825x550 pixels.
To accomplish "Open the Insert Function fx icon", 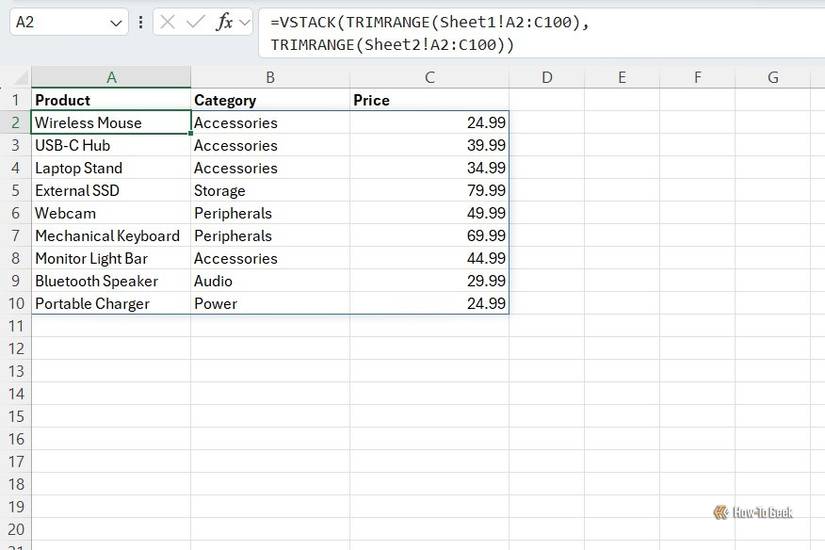I will (224, 22).
